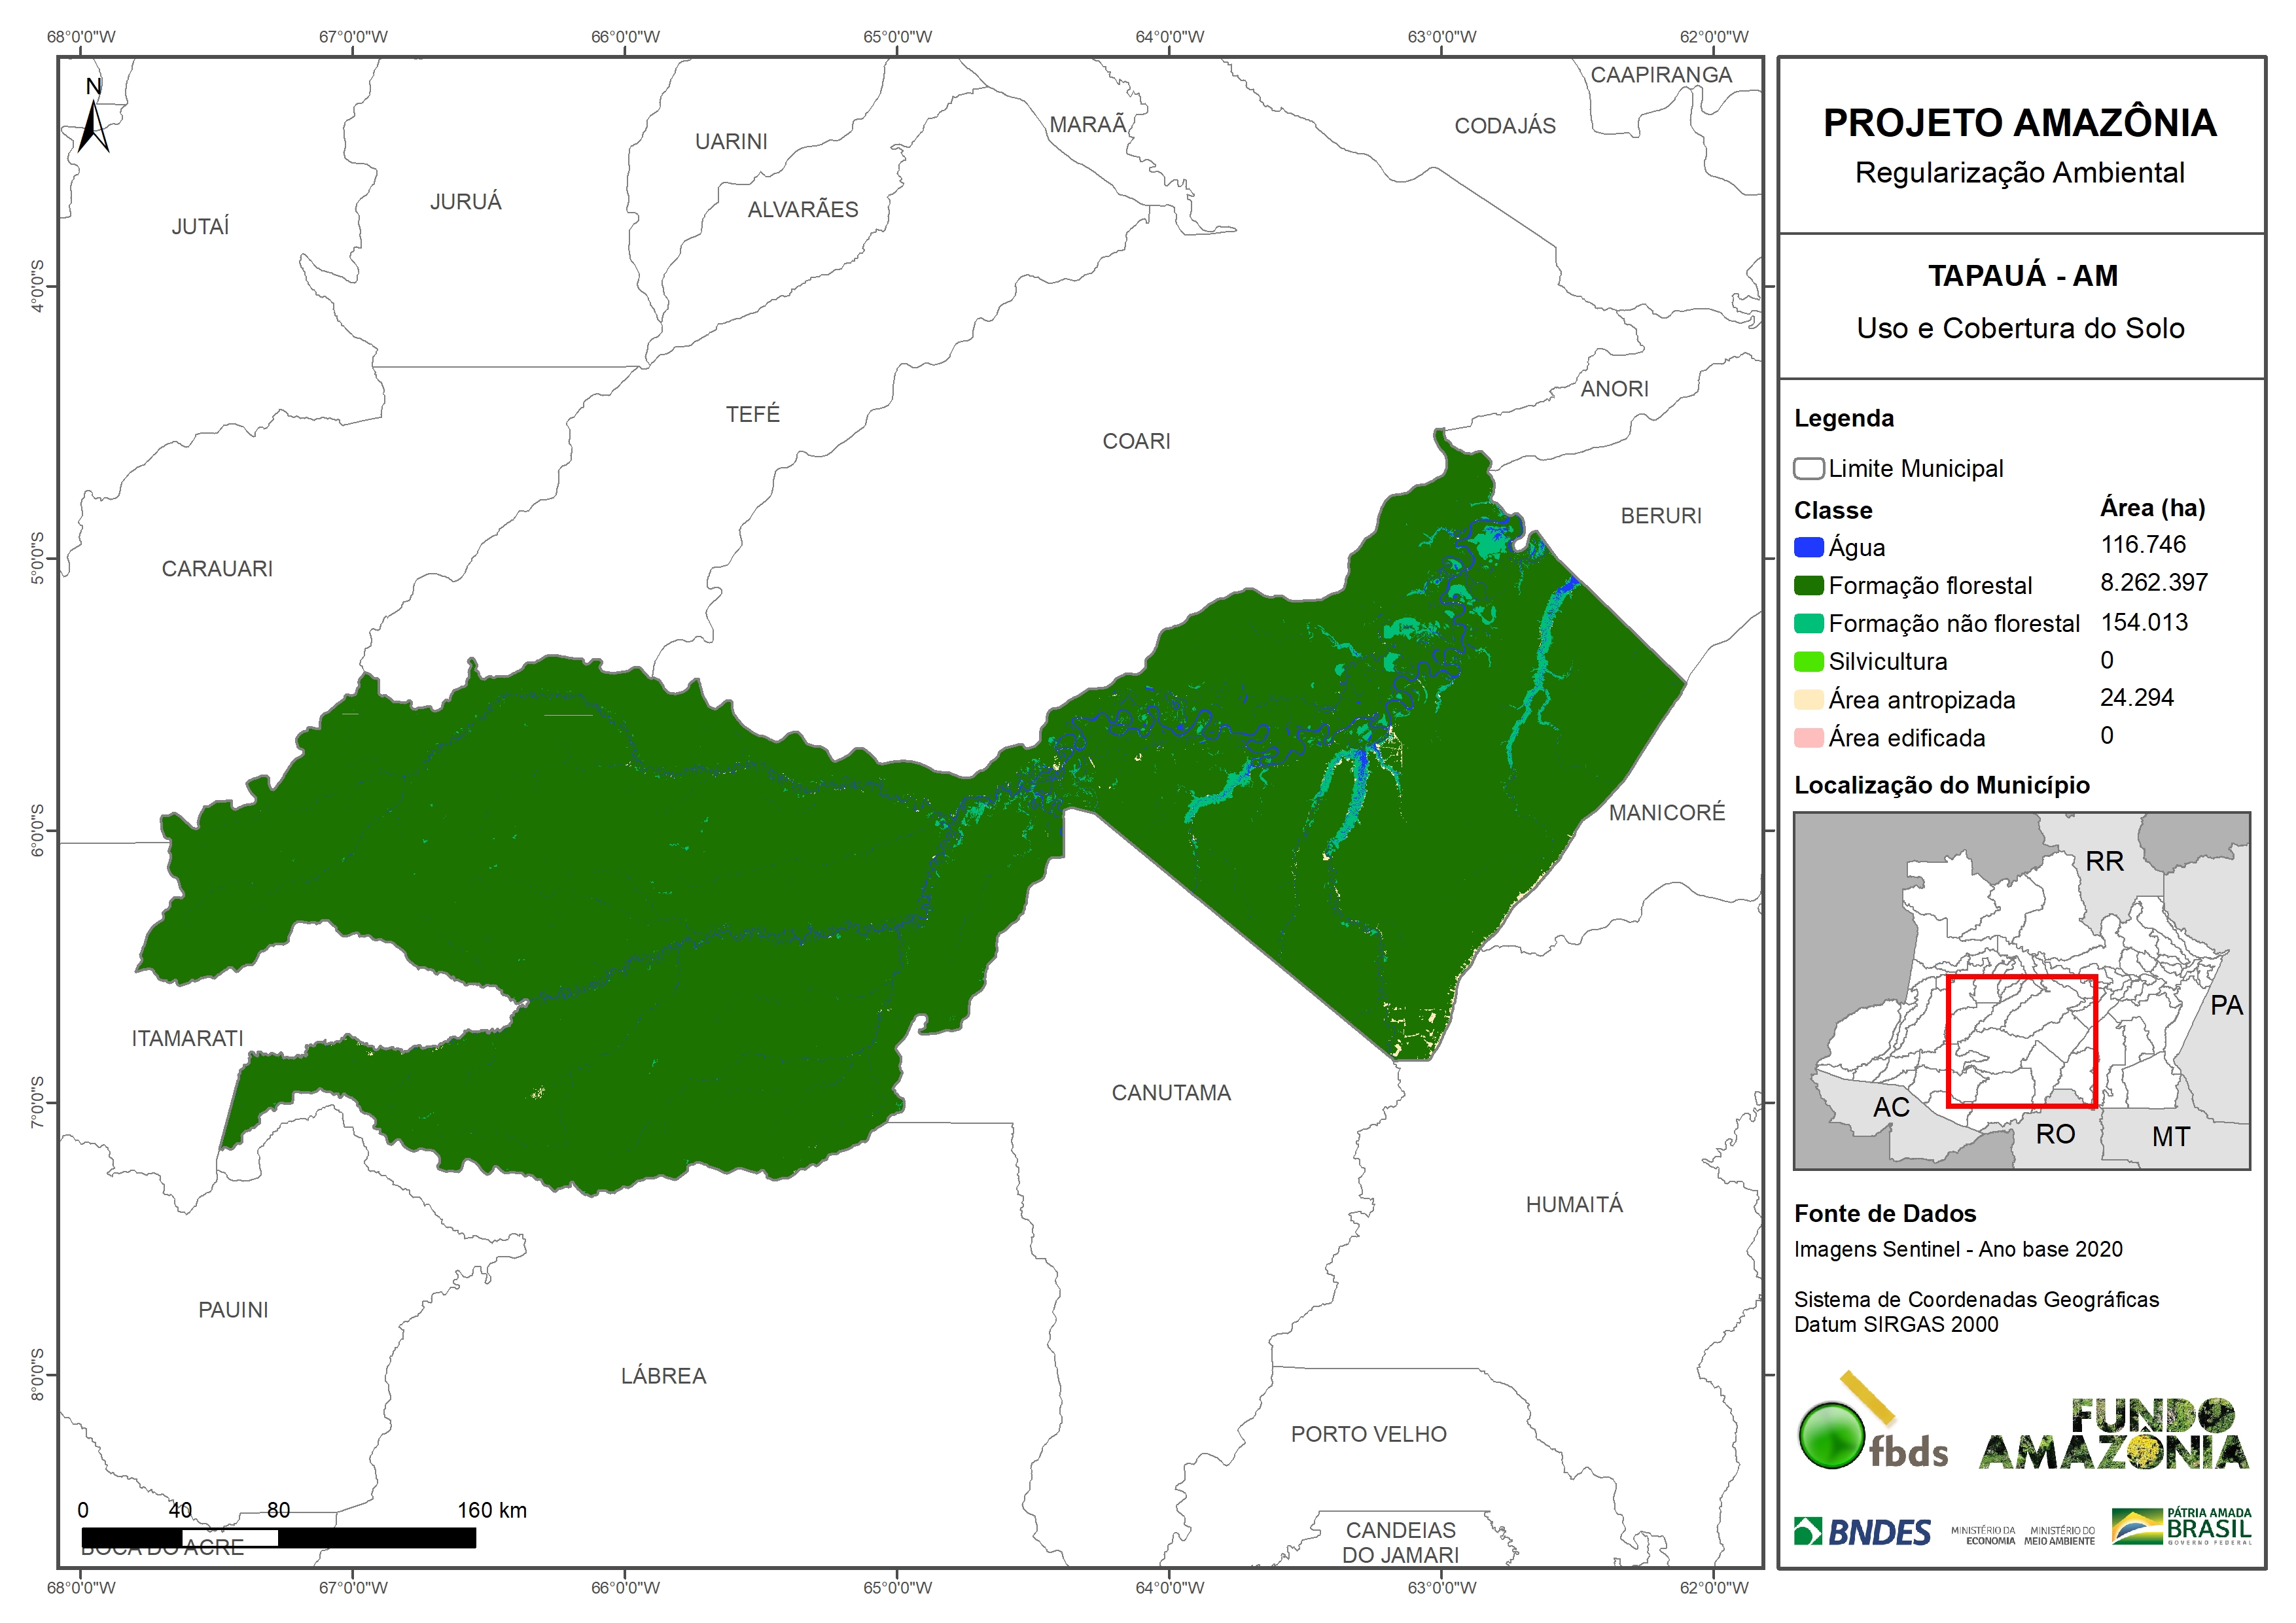The height and width of the screenshot is (1623, 2296).
Task: Click the Limite Municipal legend symbol
Action: [1808, 469]
